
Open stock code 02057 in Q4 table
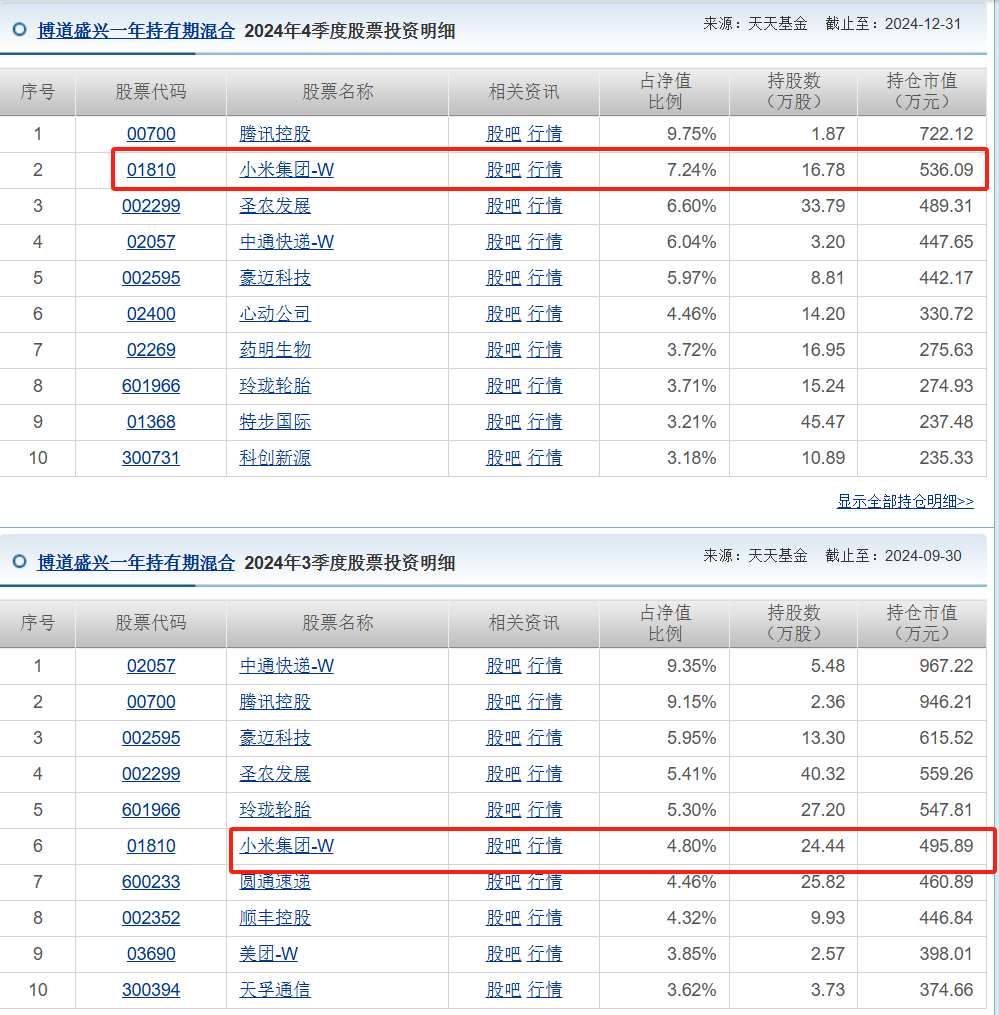coord(151,242)
